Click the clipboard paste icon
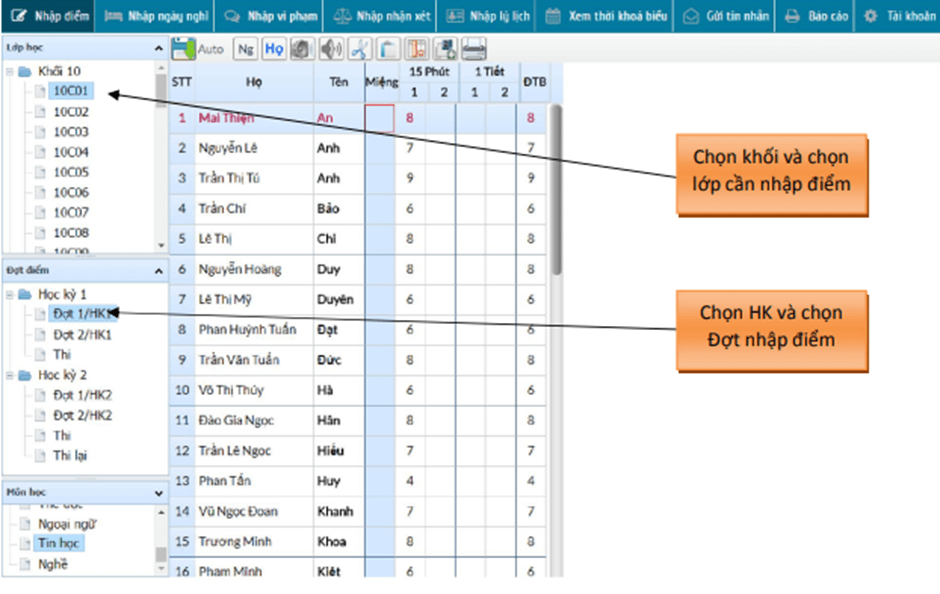This screenshot has height=594, width=940. (x=388, y=48)
